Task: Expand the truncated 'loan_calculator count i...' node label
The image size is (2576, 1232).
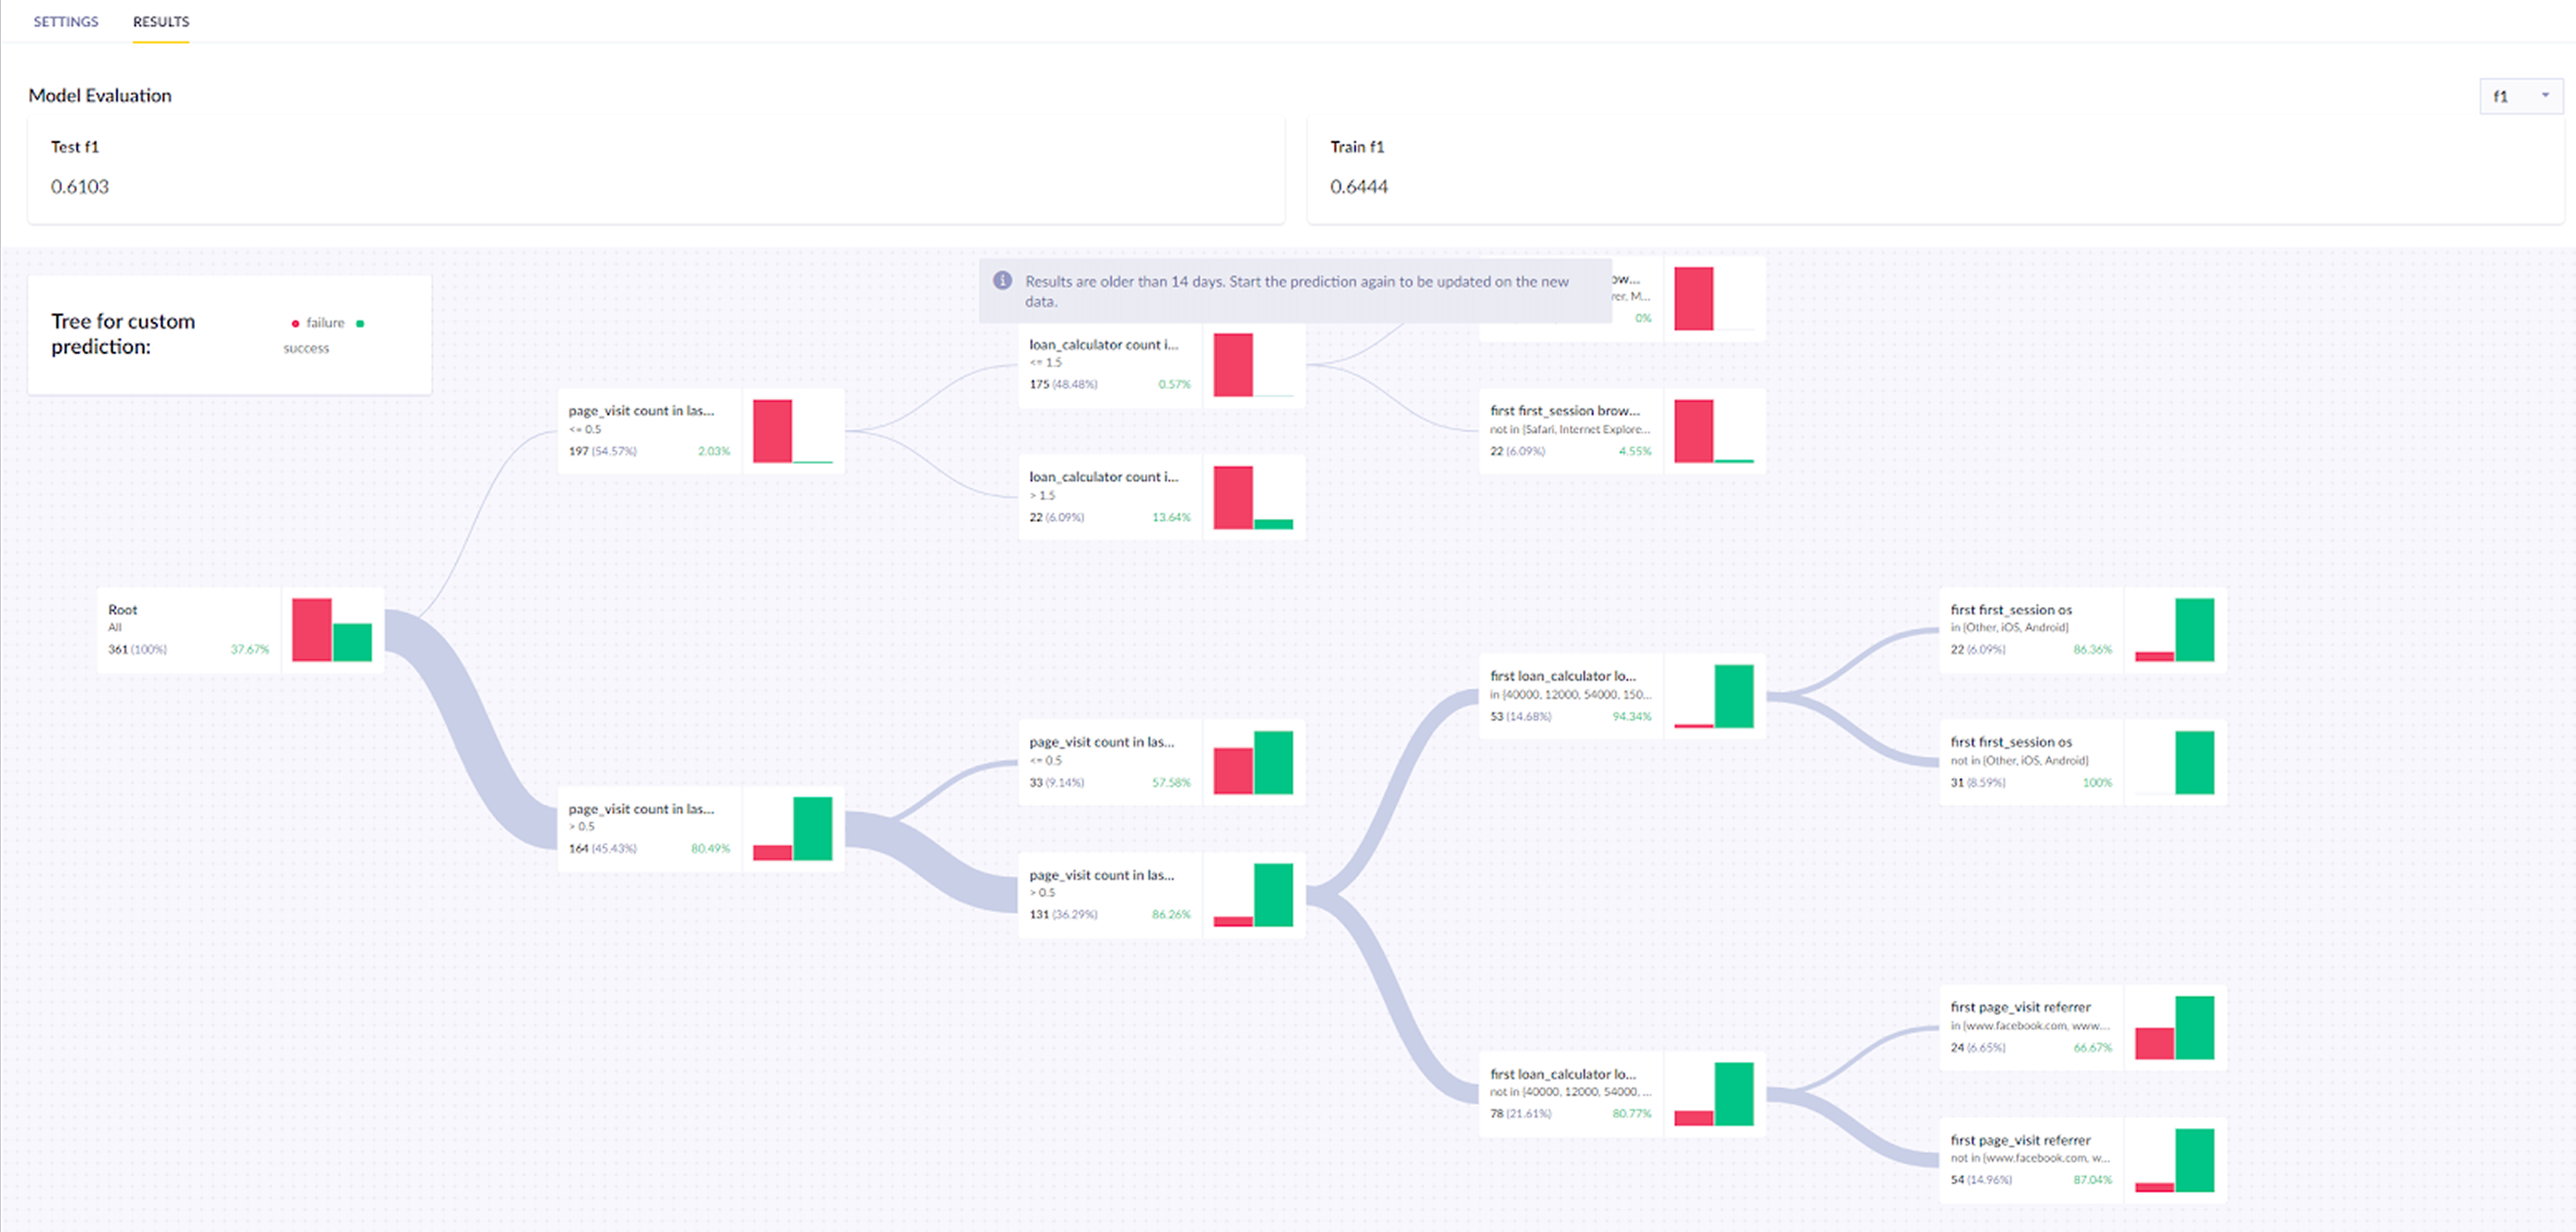Action: coord(1103,344)
